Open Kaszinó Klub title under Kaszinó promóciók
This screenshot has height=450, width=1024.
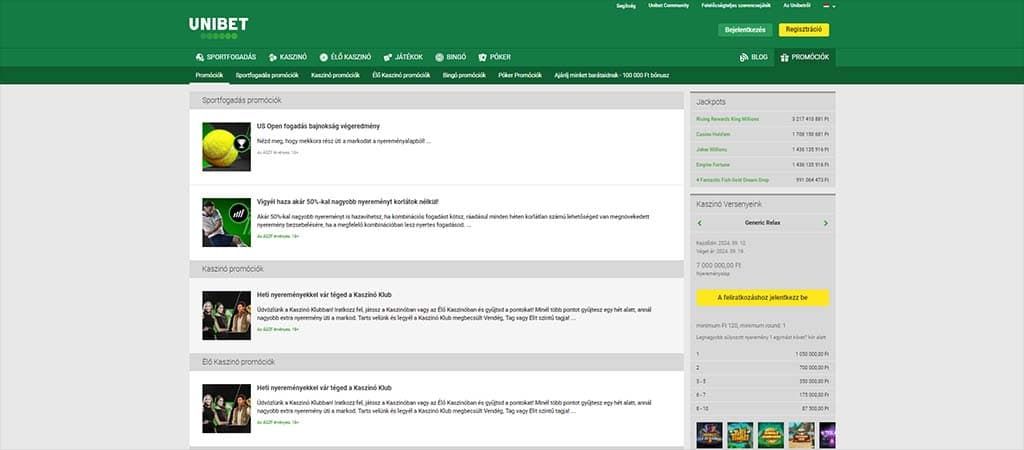point(324,295)
